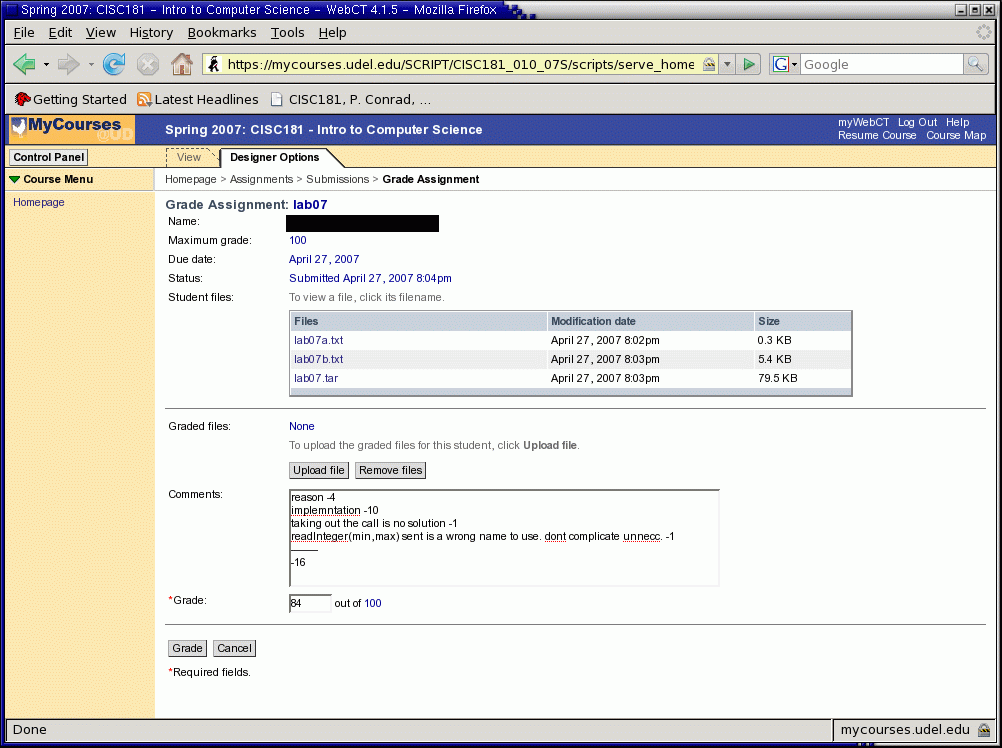Click the search magnifier icon
Image resolution: width=1002 pixels, height=748 pixels.
[975, 64]
